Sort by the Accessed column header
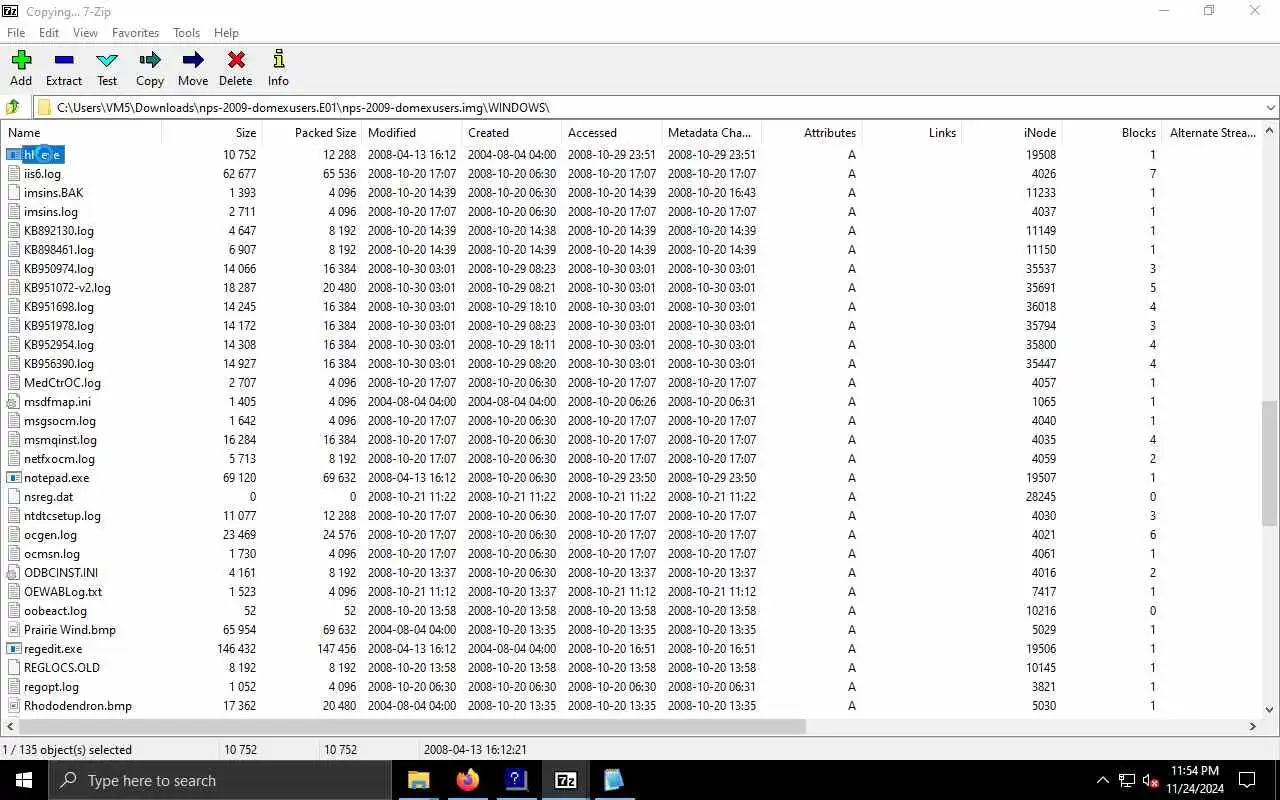The width and height of the screenshot is (1280, 800). pos(612,132)
